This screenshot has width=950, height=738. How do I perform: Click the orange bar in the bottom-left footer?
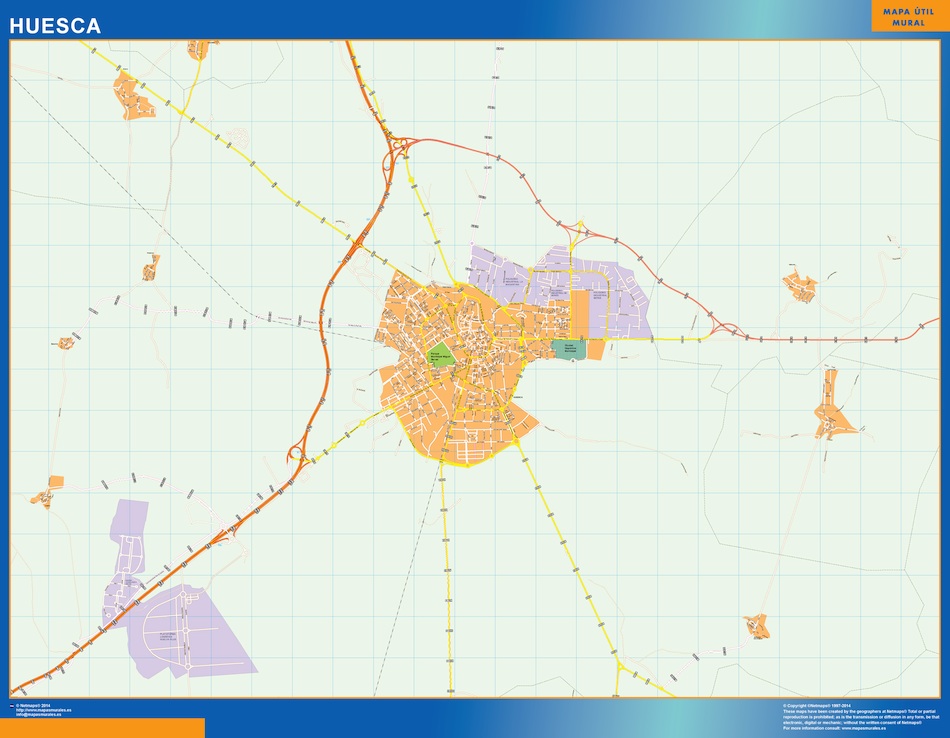102,727
